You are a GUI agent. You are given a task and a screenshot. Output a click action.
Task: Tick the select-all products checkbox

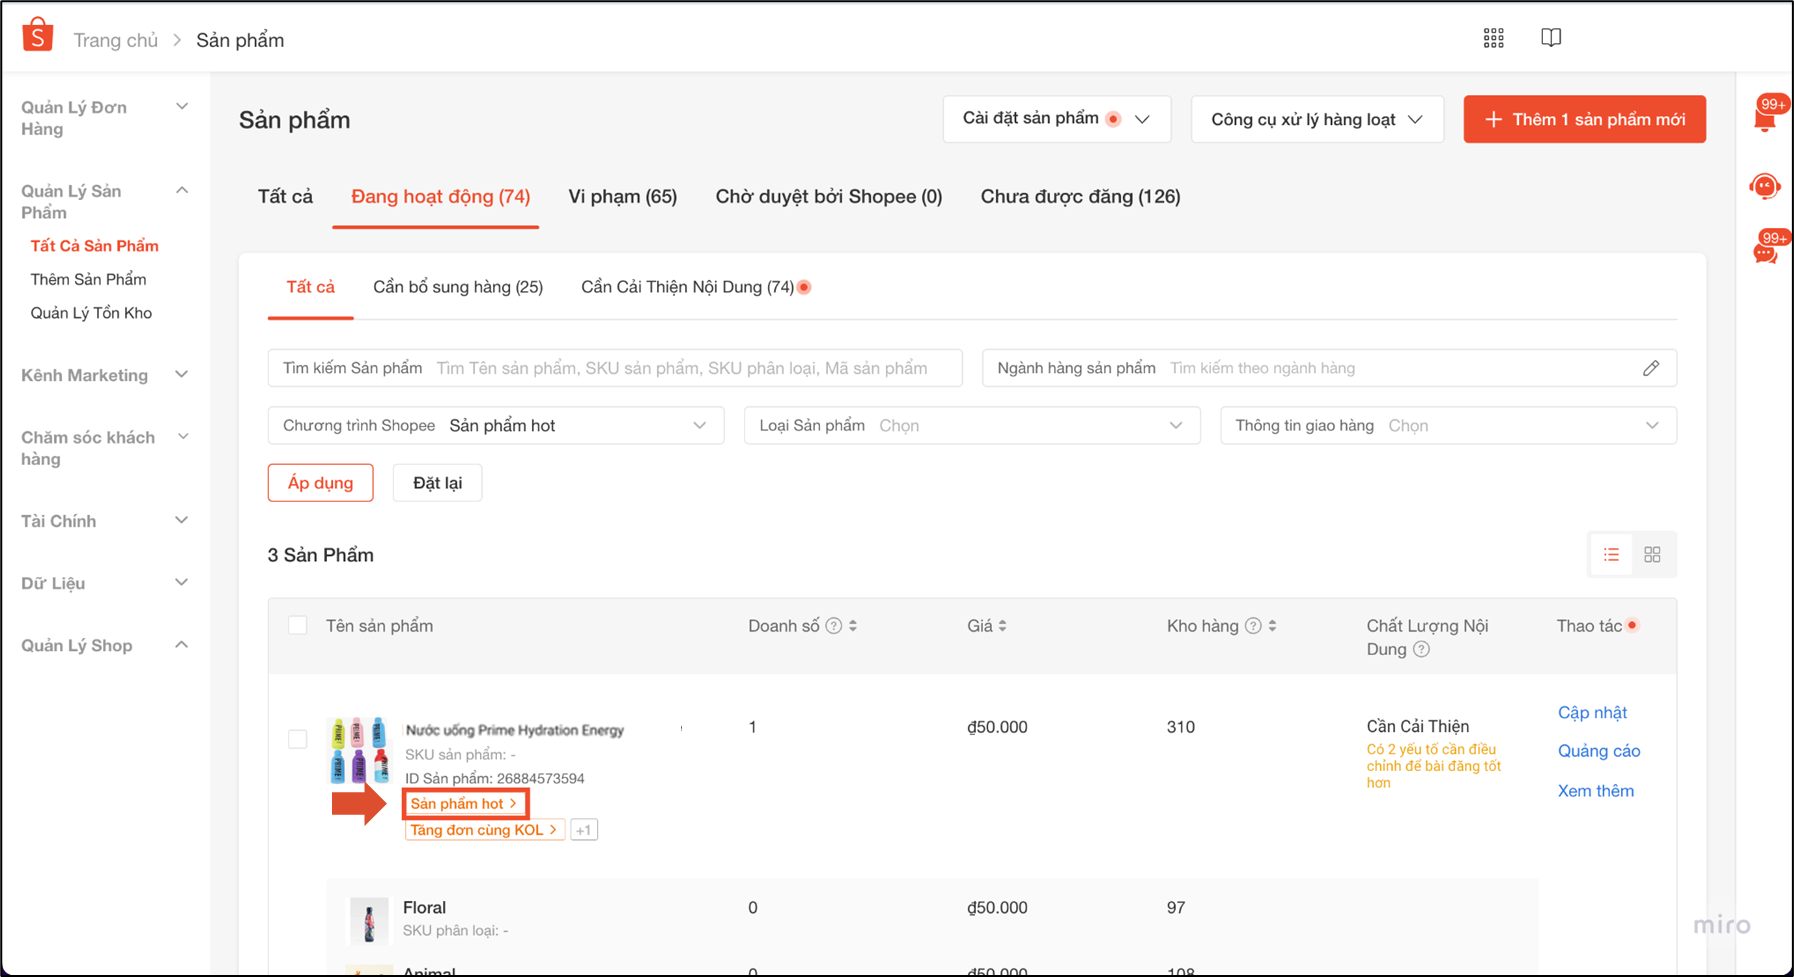point(298,626)
